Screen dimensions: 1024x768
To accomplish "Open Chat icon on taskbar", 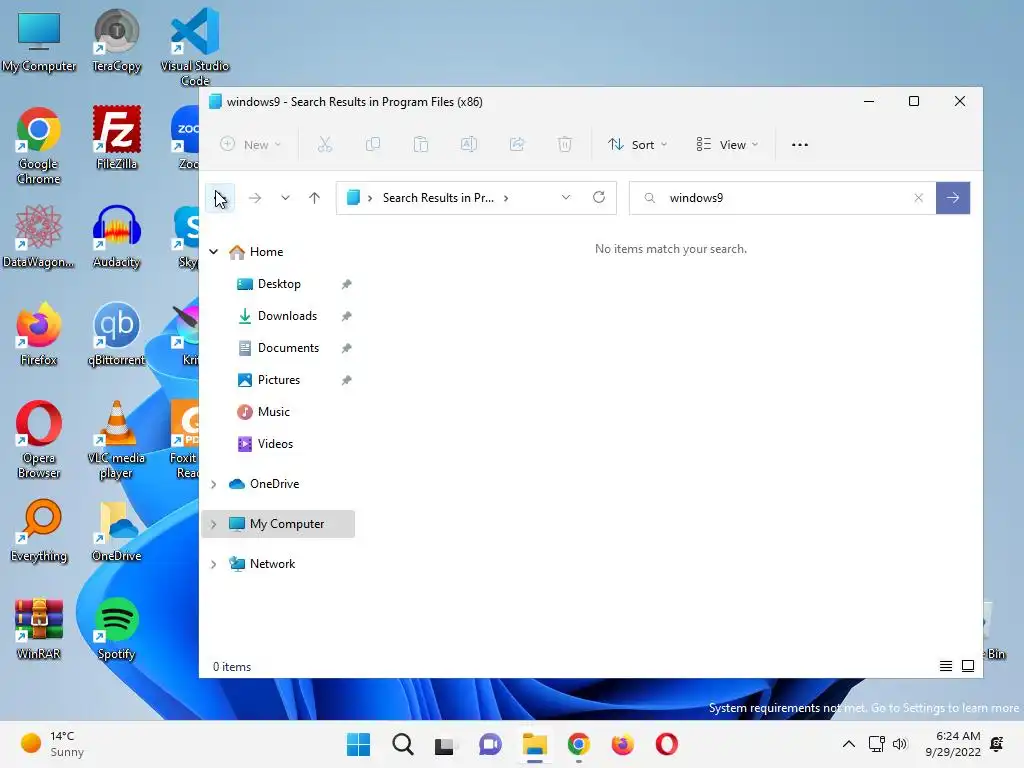I will click(x=490, y=744).
